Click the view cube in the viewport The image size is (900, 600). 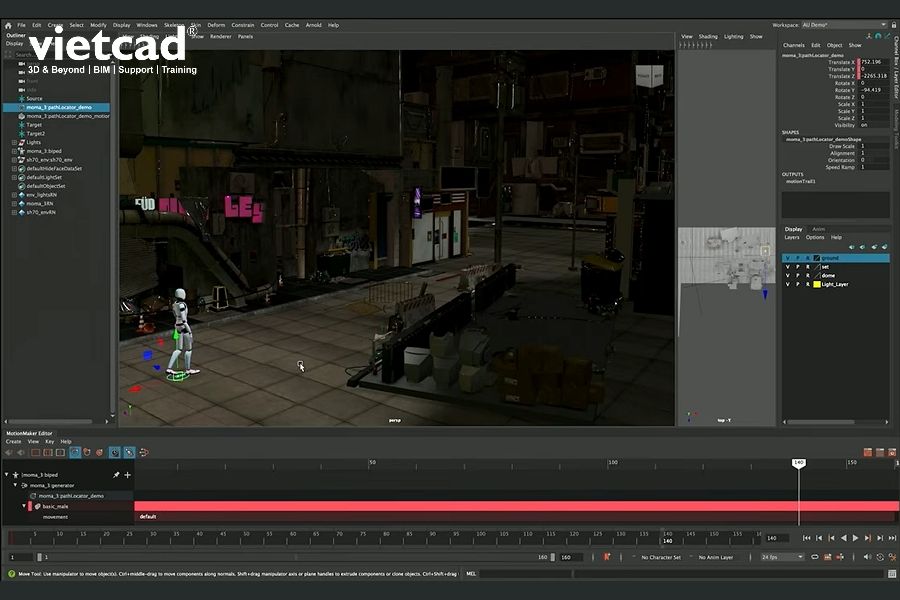coord(649,76)
